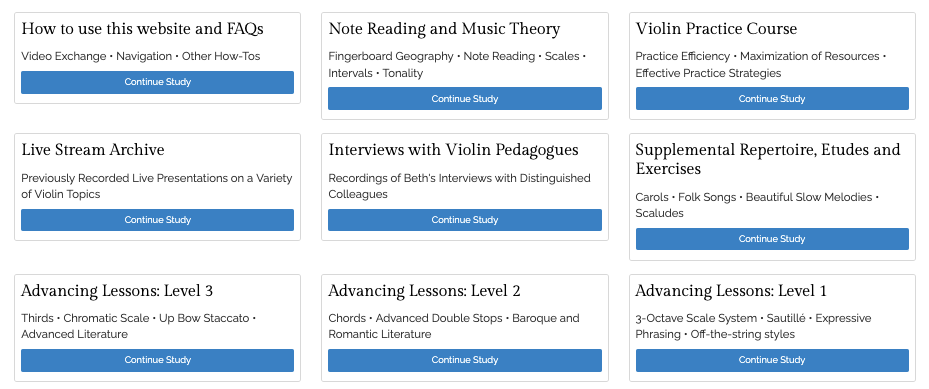Open Supplemental Repertoire, Etudes and Exercises heading
This screenshot has width=929, height=389.
tap(768, 159)
